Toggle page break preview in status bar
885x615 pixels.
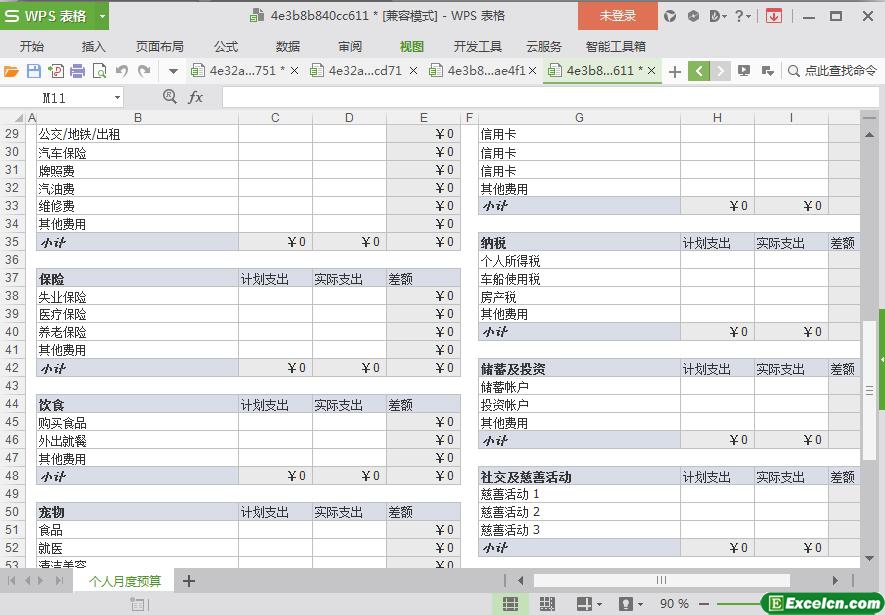point(547,604)
